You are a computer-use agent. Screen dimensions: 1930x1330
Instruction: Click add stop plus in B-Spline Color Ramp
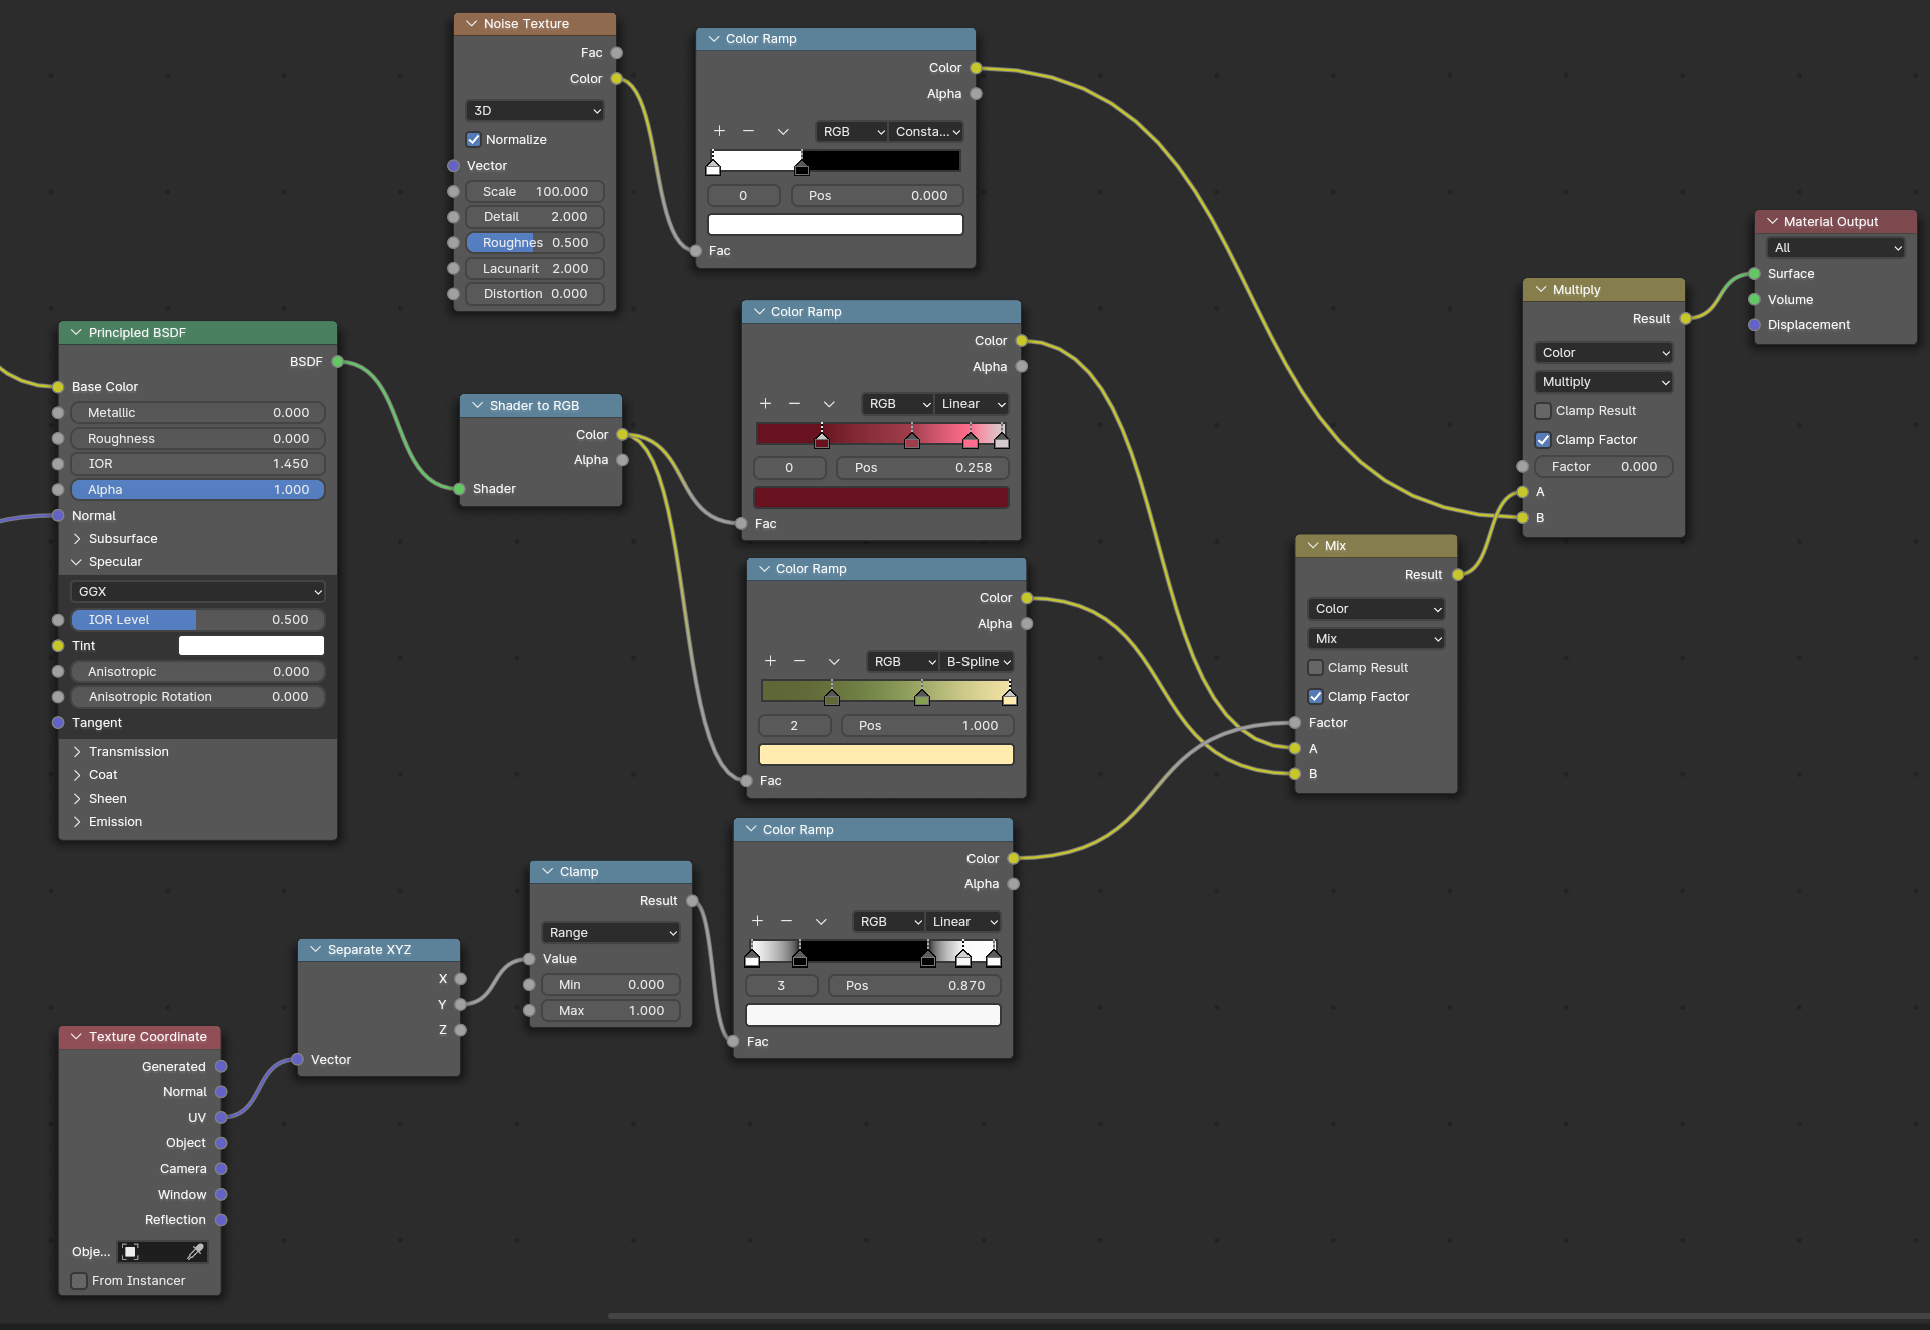pos(770,661)
